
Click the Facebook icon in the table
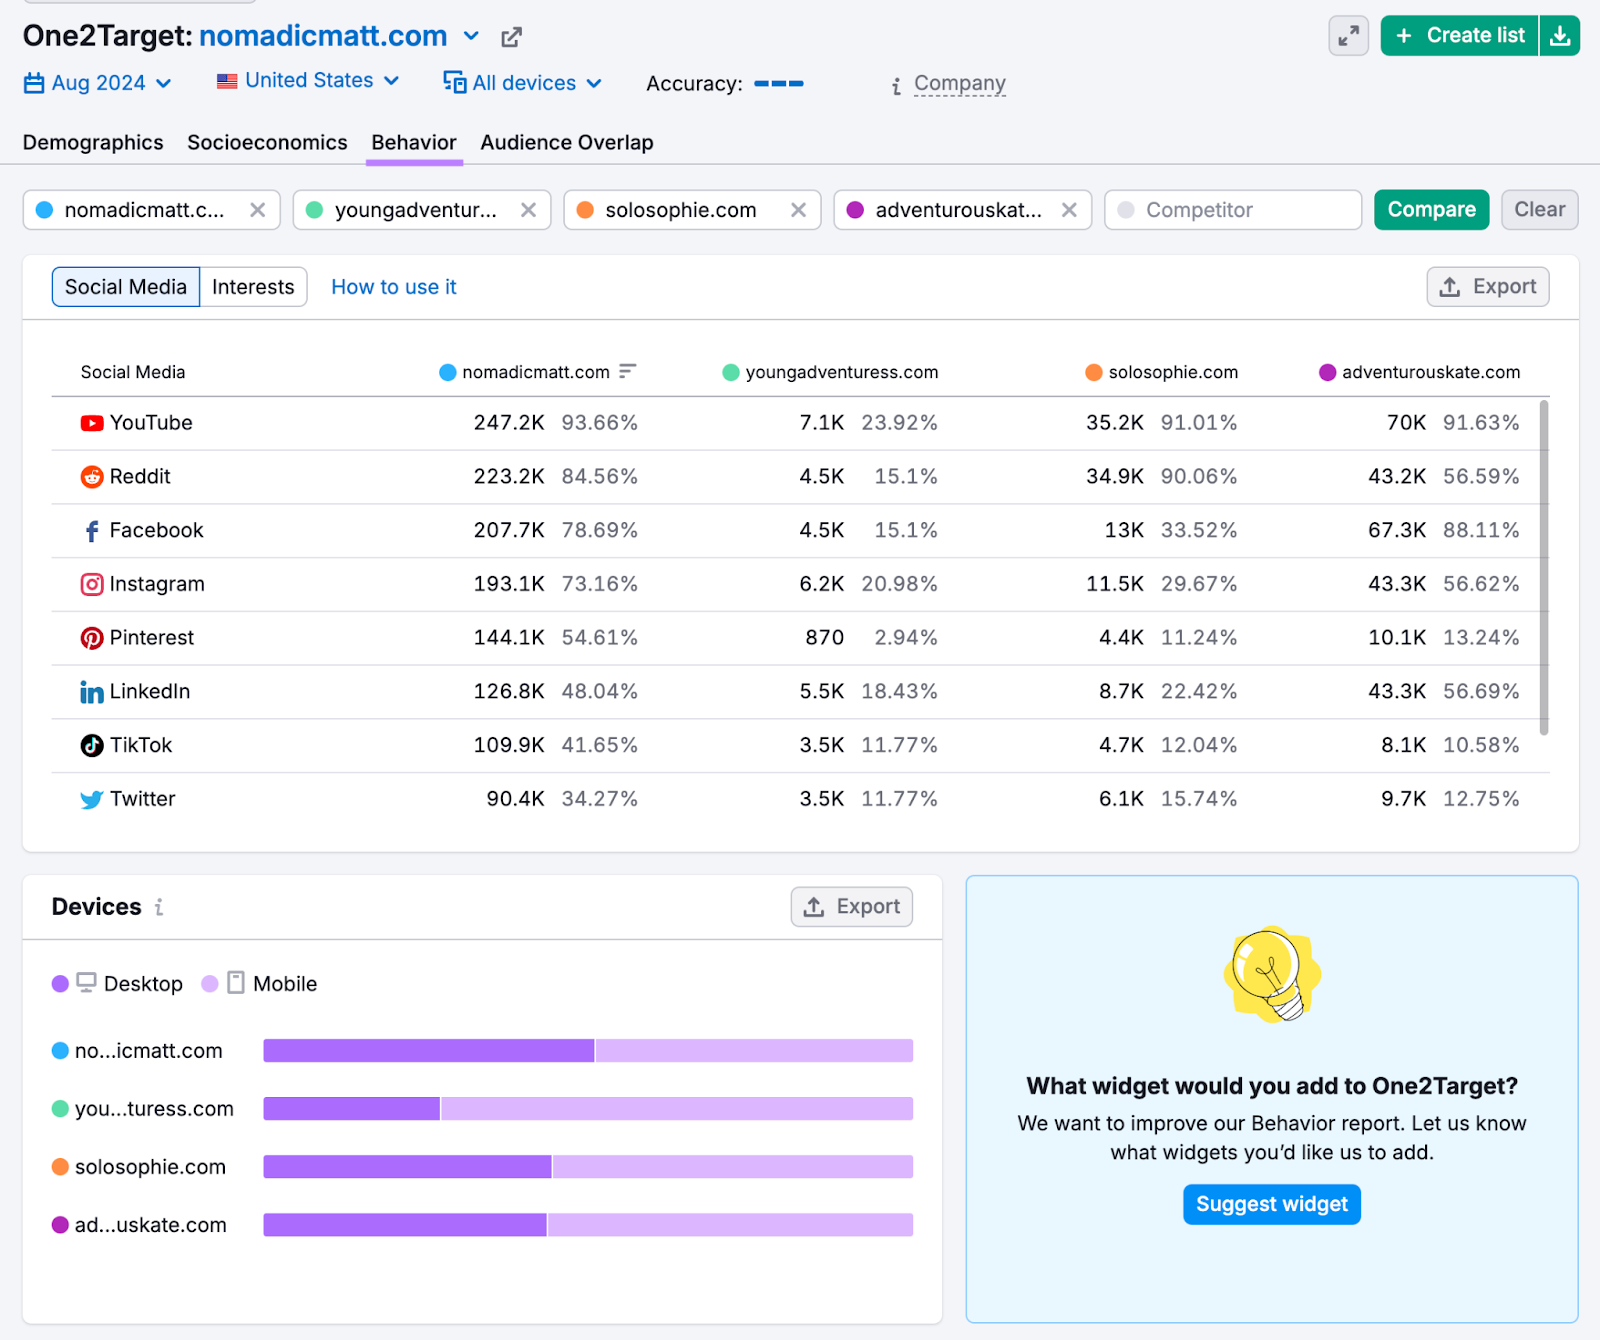(x=92, y=531)
